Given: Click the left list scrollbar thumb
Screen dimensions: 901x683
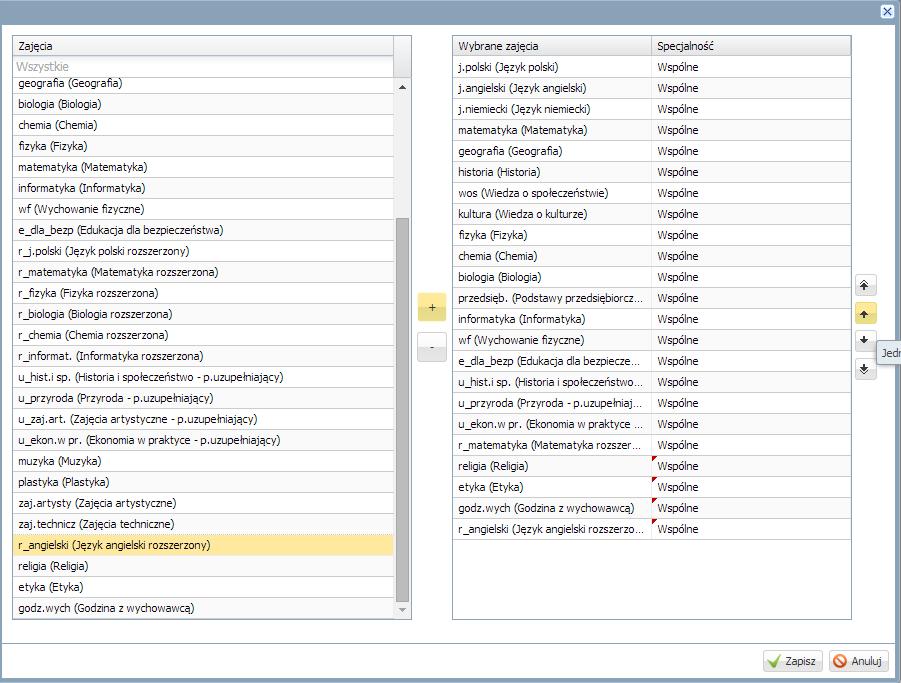Looking at the screenshot, I should point(402,410).
